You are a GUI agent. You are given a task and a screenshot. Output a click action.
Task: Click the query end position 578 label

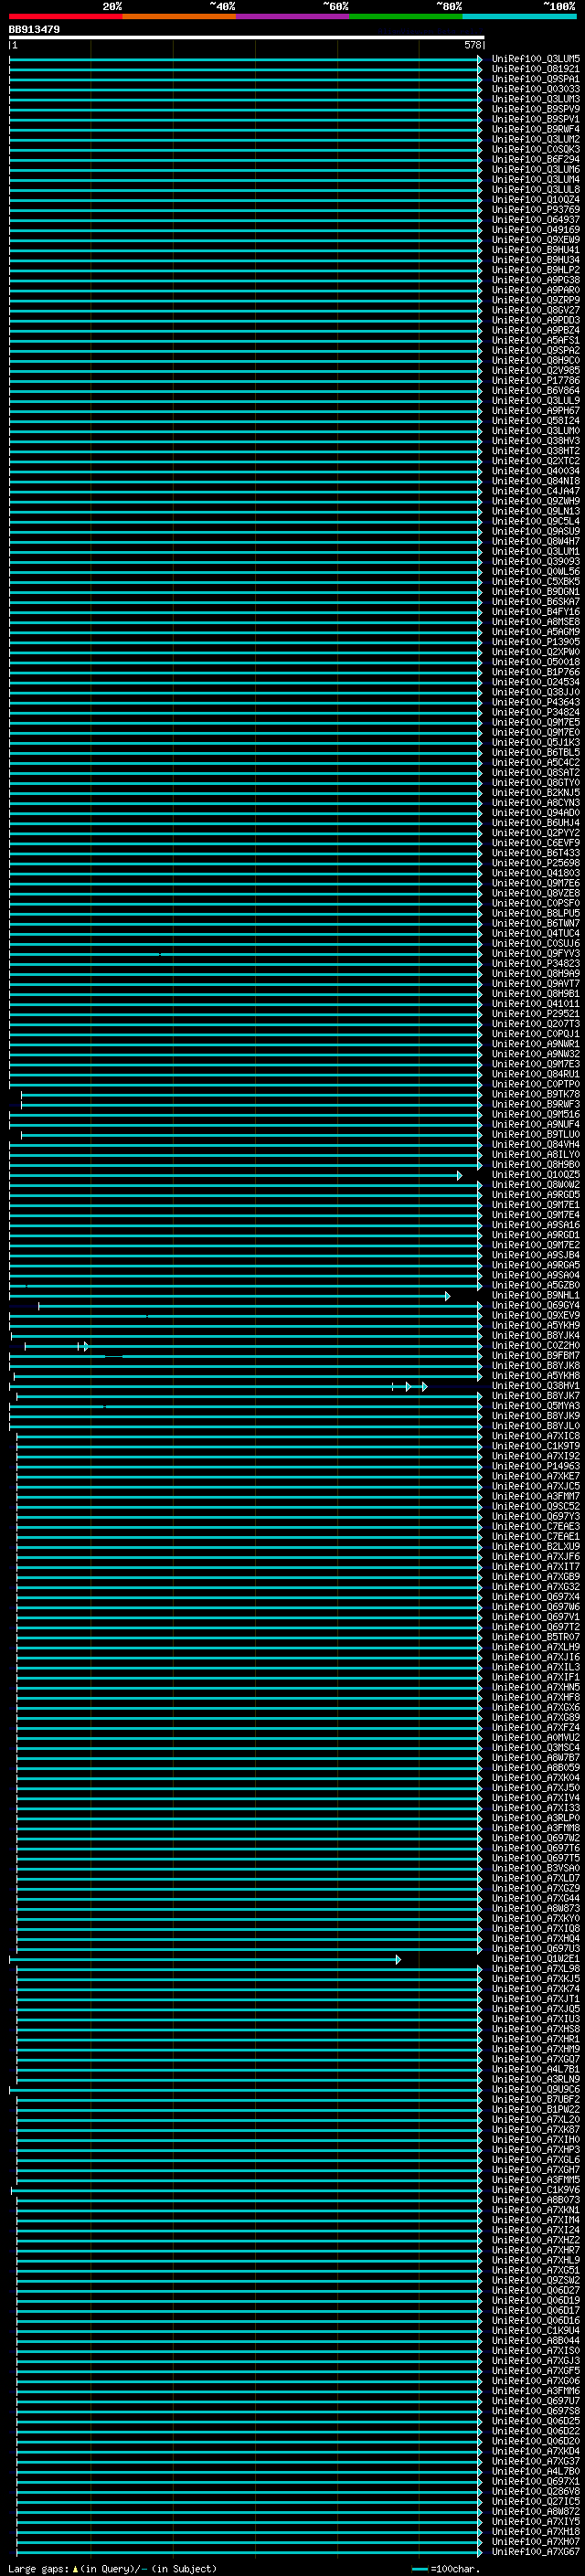tap(473, 45)
